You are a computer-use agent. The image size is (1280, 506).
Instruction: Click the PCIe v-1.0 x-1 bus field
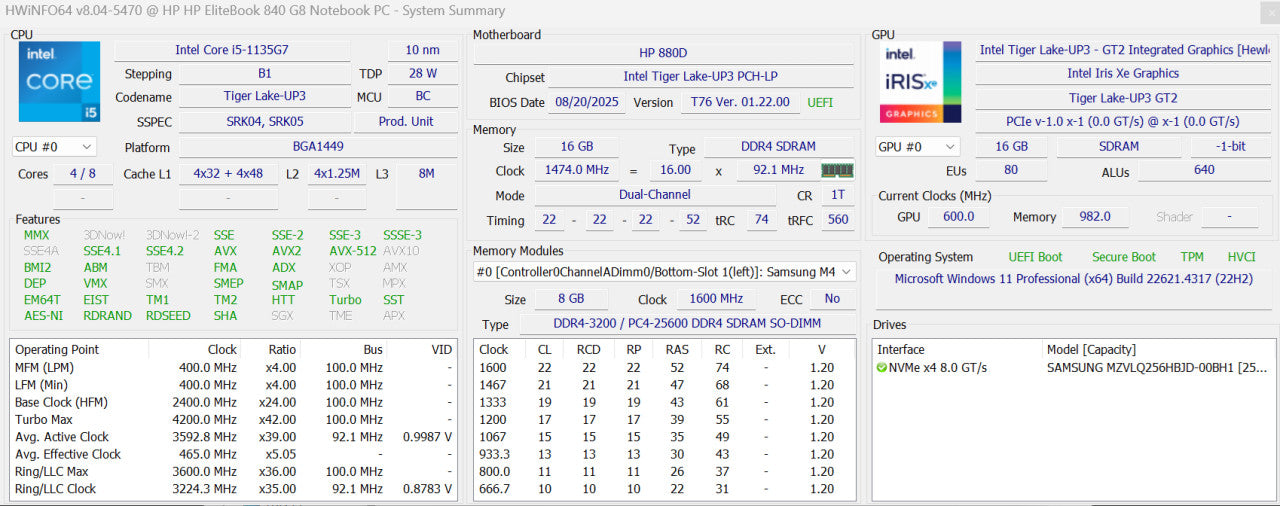1123,122
